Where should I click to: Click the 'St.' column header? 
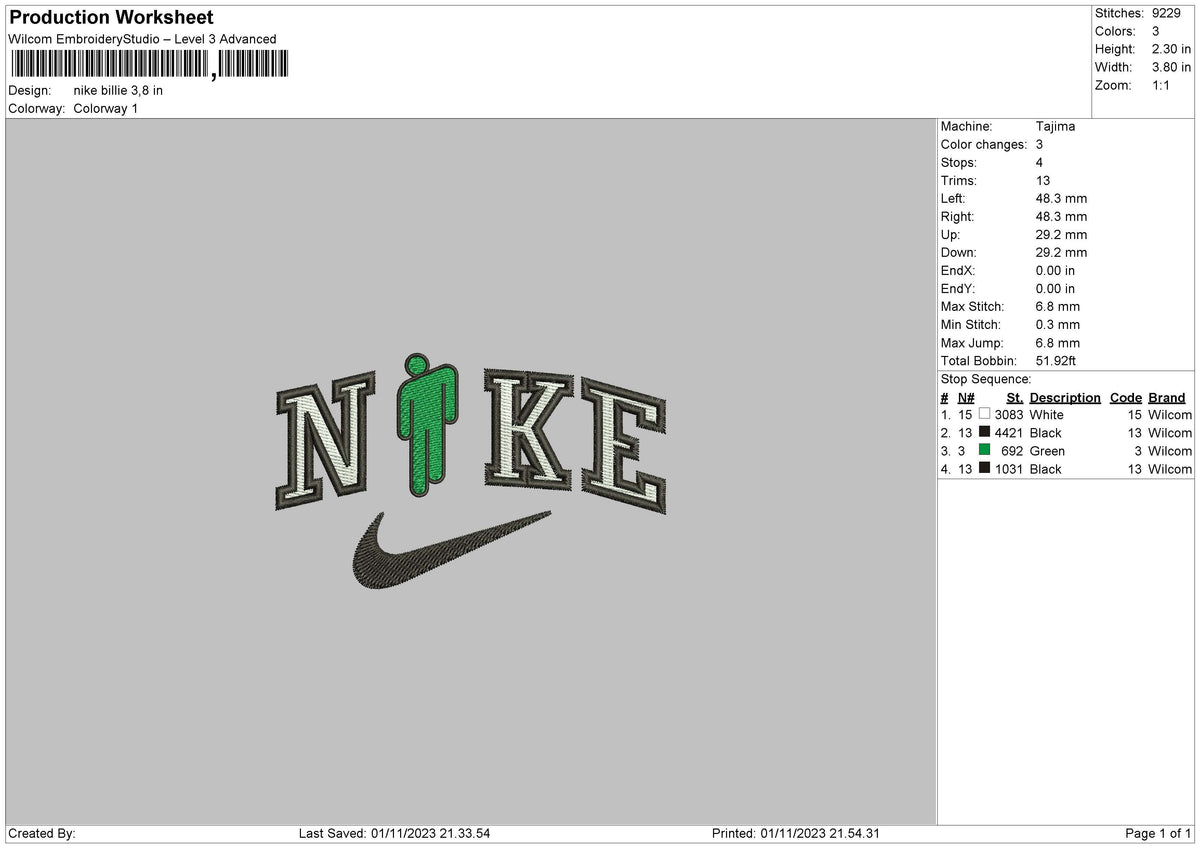tap(1015, 397)
